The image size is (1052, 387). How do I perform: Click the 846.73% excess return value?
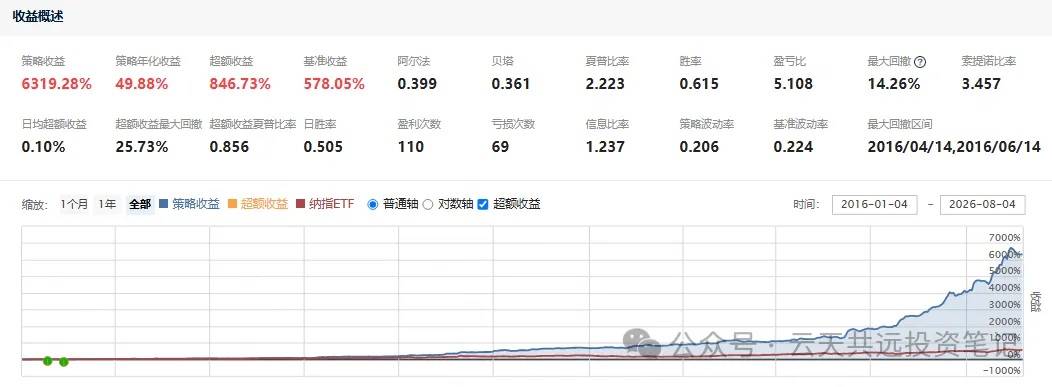tap(240, 84)
